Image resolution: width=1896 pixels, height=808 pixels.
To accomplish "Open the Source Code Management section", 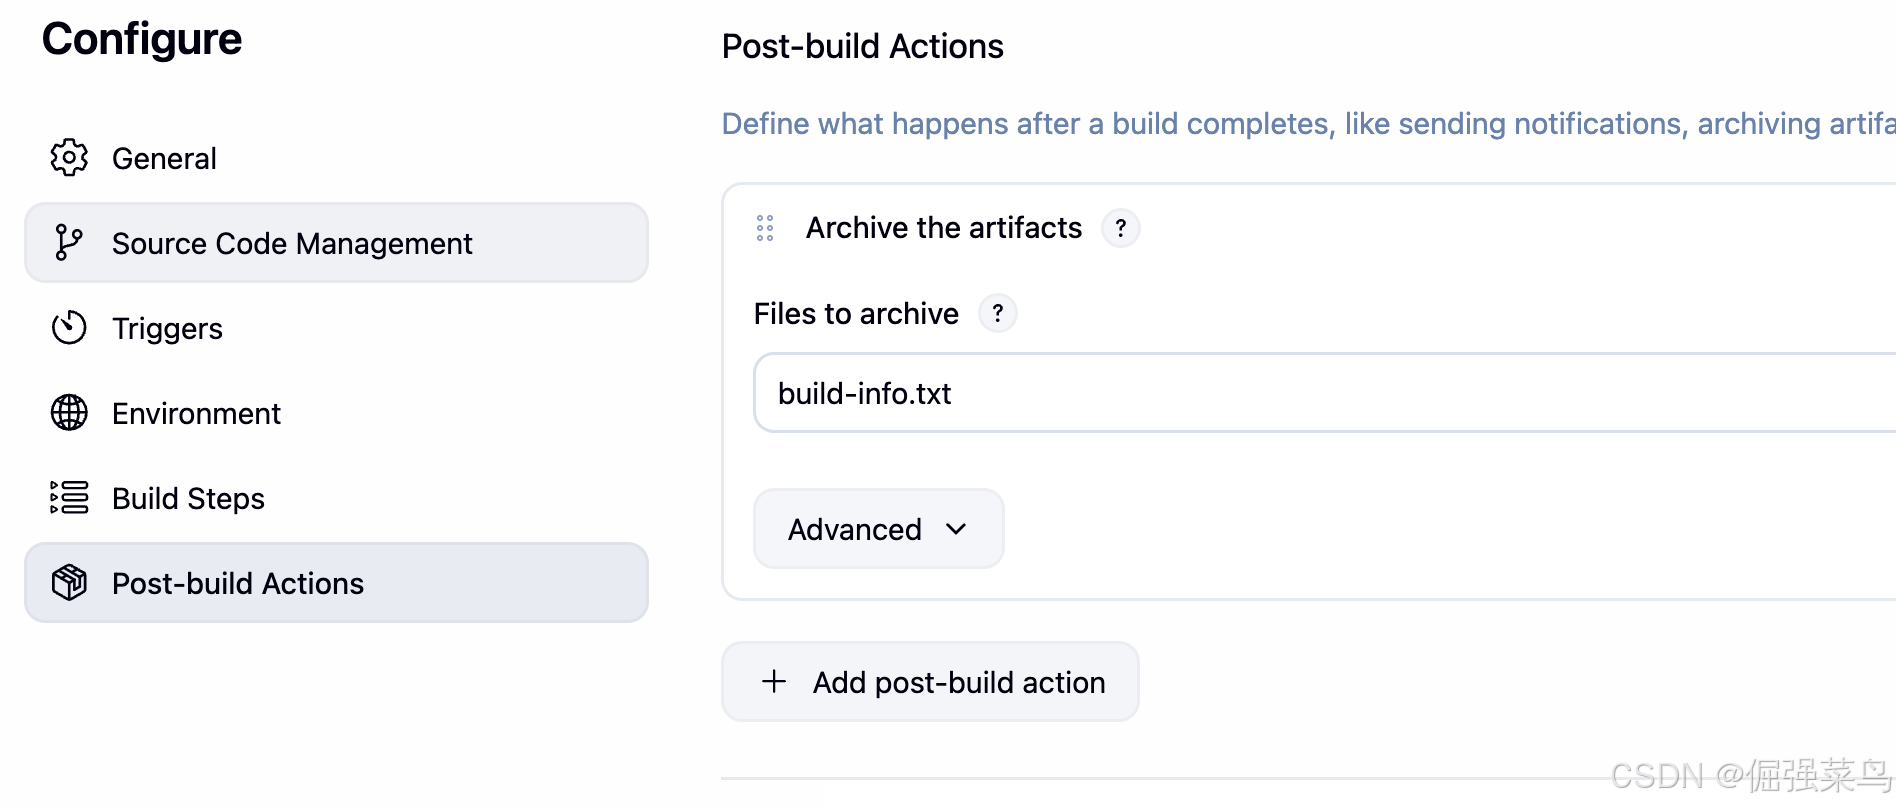I will [292, 244].
